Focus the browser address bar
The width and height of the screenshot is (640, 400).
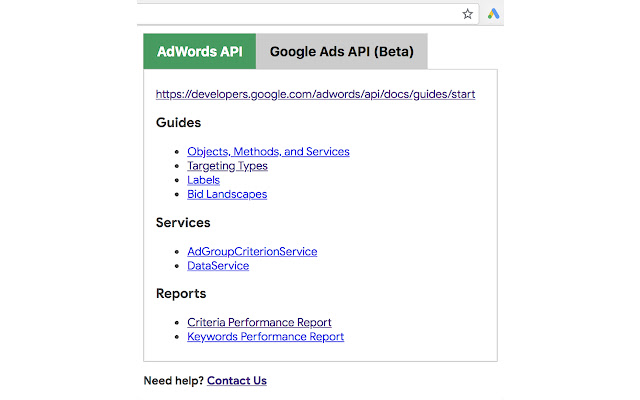tap(300, 14)
